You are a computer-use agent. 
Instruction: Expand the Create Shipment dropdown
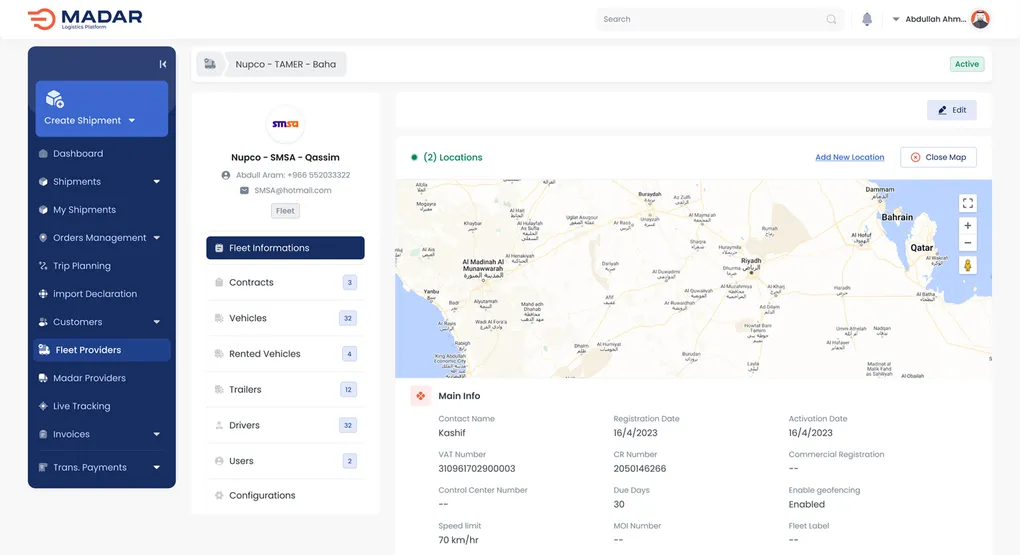tap(132, 120)
